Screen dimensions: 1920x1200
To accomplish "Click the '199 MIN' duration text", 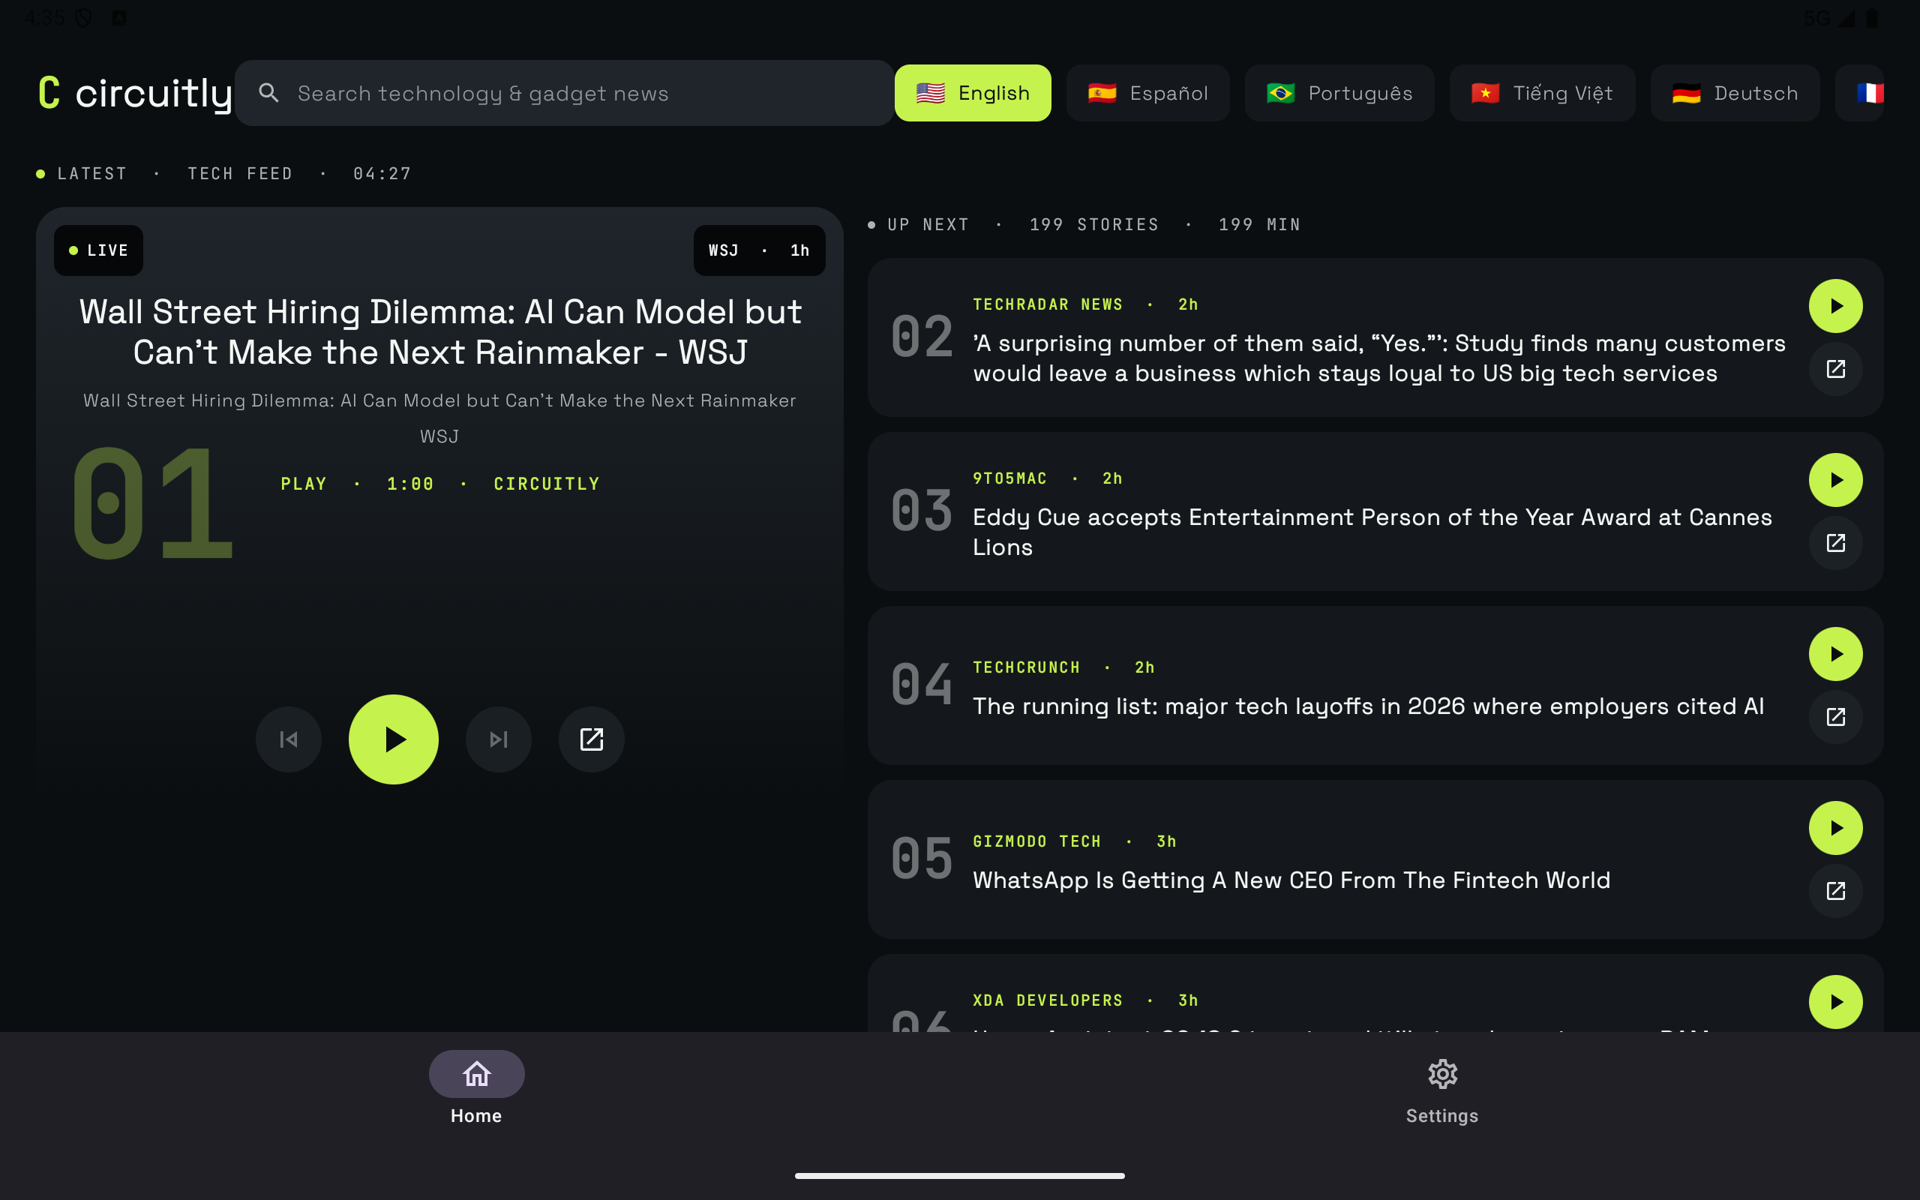I will tap(1259, 225).
